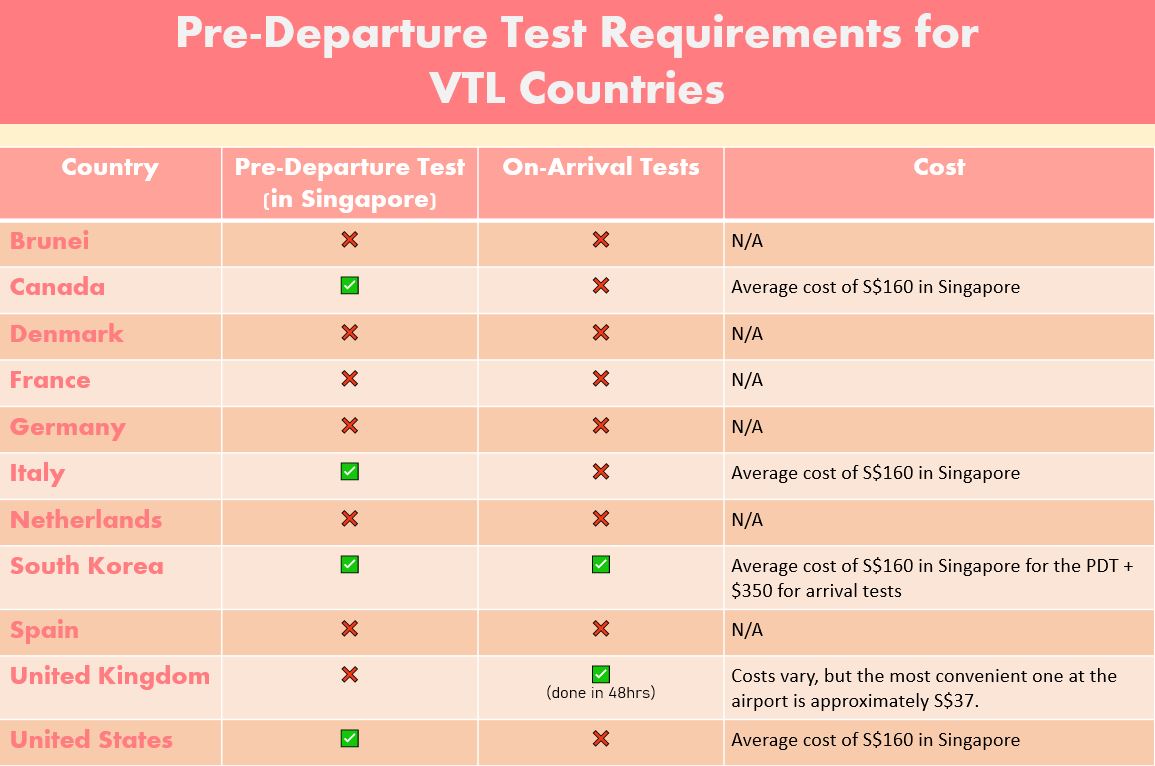This screenshot has height=766, width=1155.
Task: Click Canada's green Pre-Departure Test checkmark
Action: click(349, 286)
